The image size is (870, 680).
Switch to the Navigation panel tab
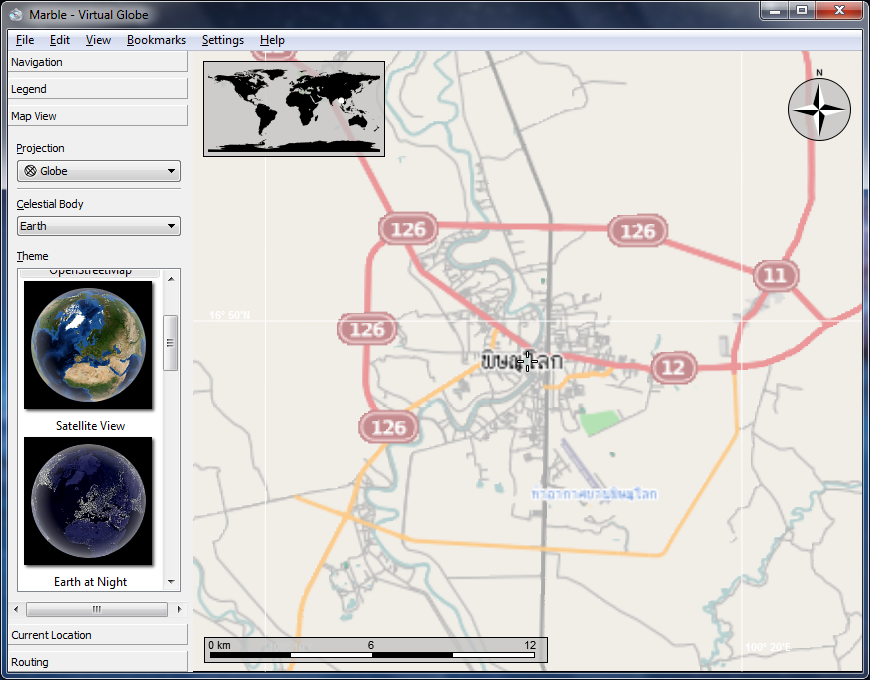[x=98, y=62]
